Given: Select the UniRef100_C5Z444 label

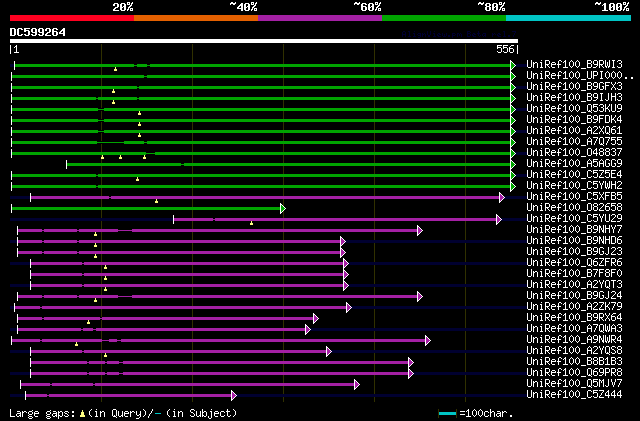Looking at the screenshot, I should 574,394.
